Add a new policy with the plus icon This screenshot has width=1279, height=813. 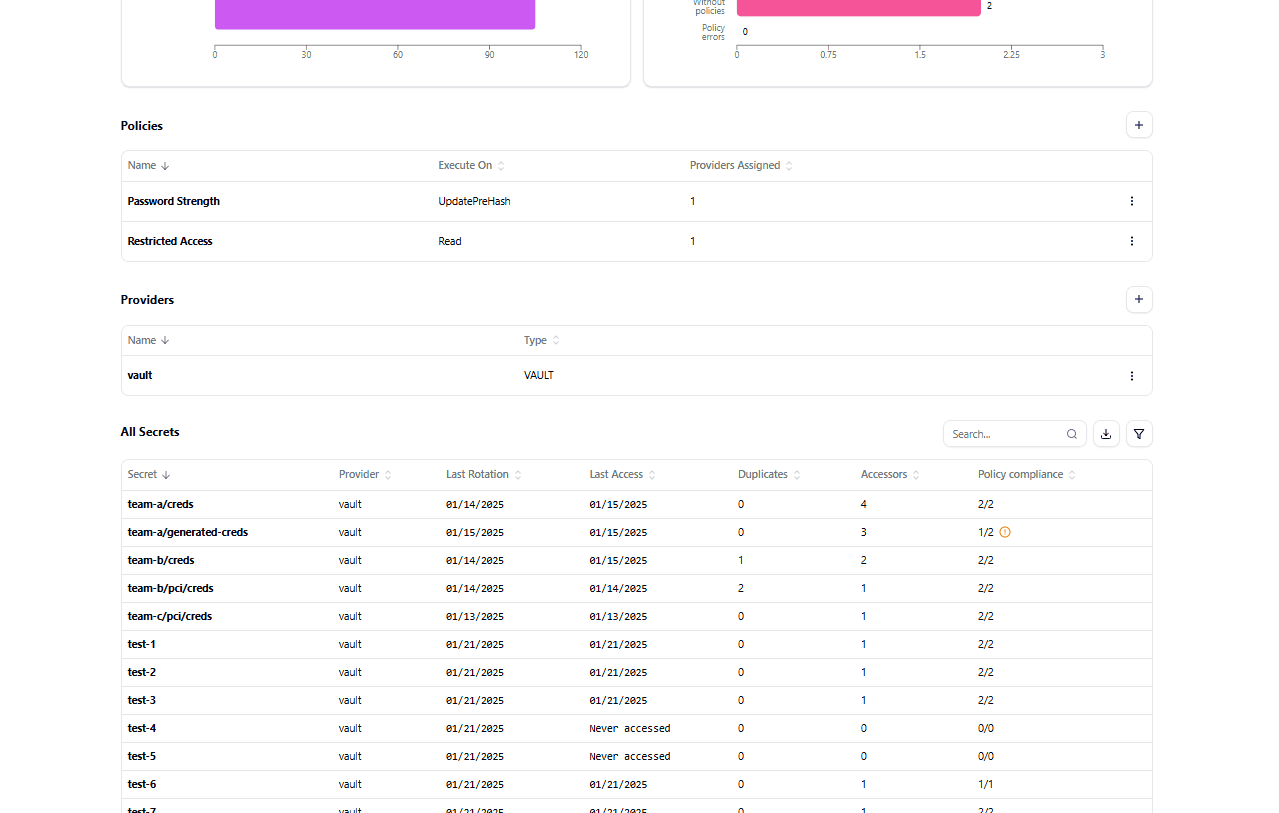(1138, 124)
